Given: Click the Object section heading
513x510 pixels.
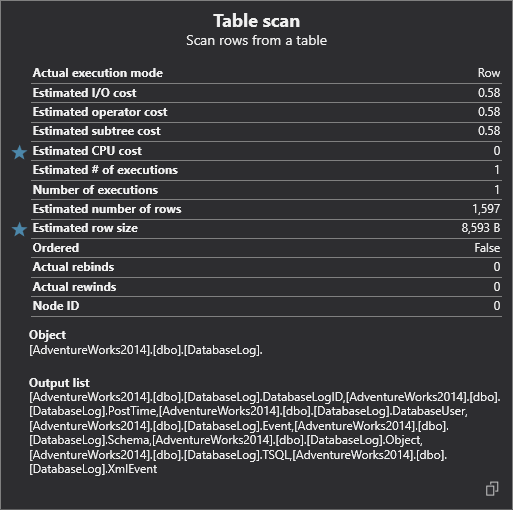Looking at the screenshot, I should click(x=47, y=335).
